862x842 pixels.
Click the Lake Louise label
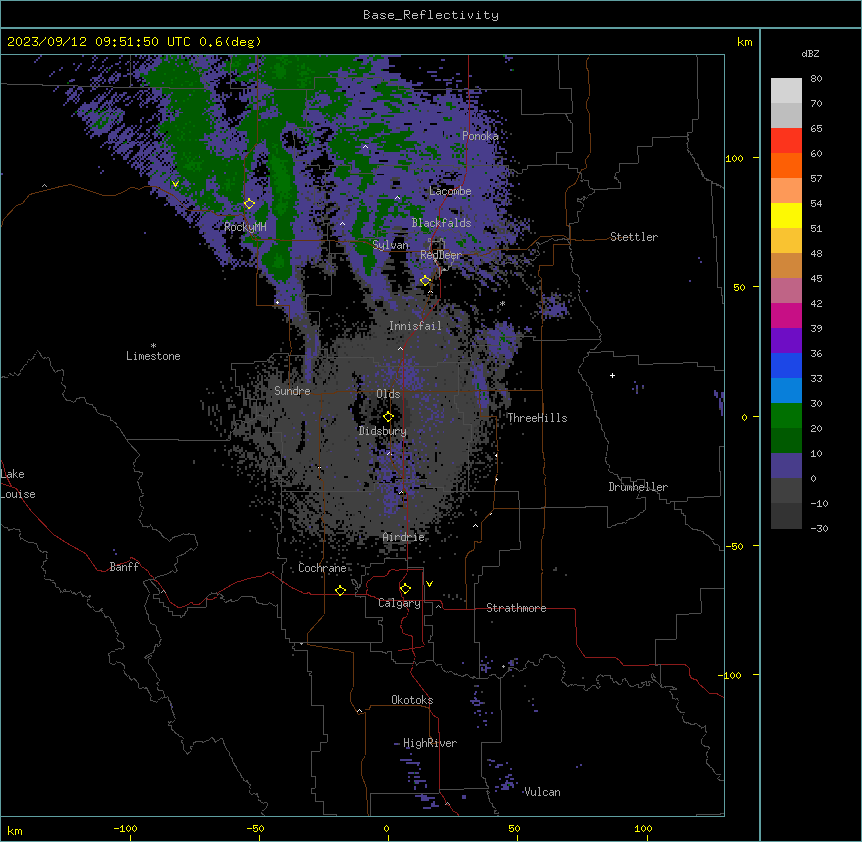click(18, 484)
